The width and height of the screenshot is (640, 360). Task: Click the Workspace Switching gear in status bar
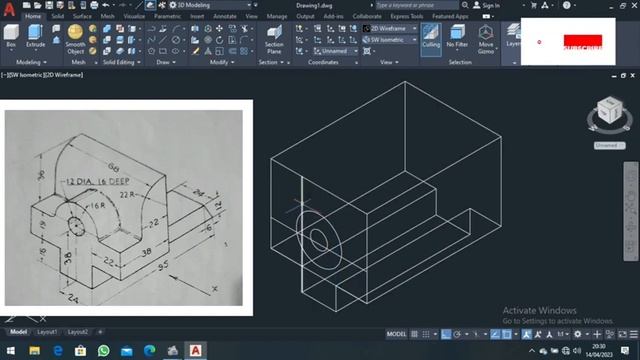tap(578, 334)
